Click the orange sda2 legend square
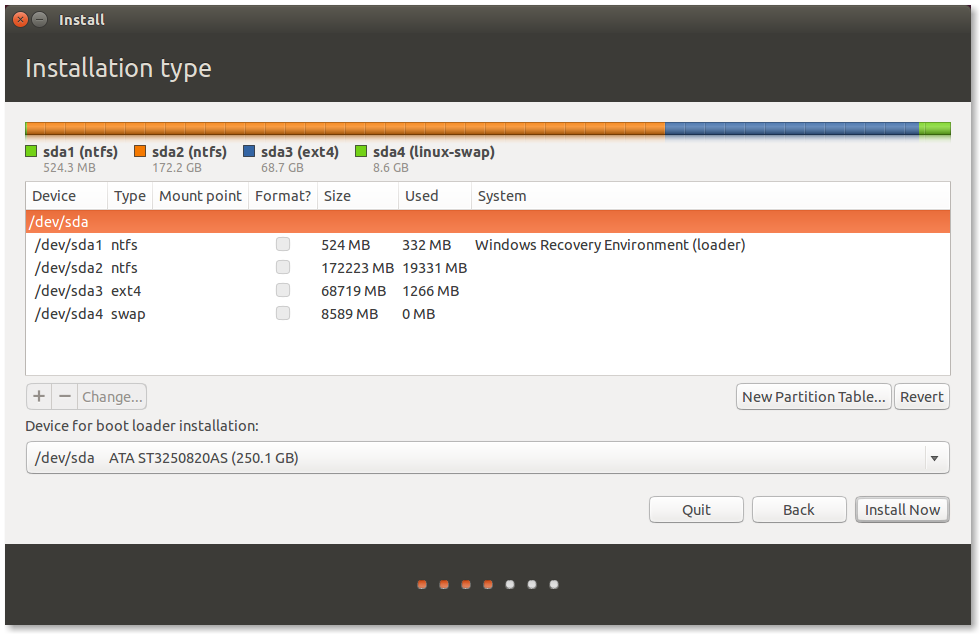 pos(138,152)
